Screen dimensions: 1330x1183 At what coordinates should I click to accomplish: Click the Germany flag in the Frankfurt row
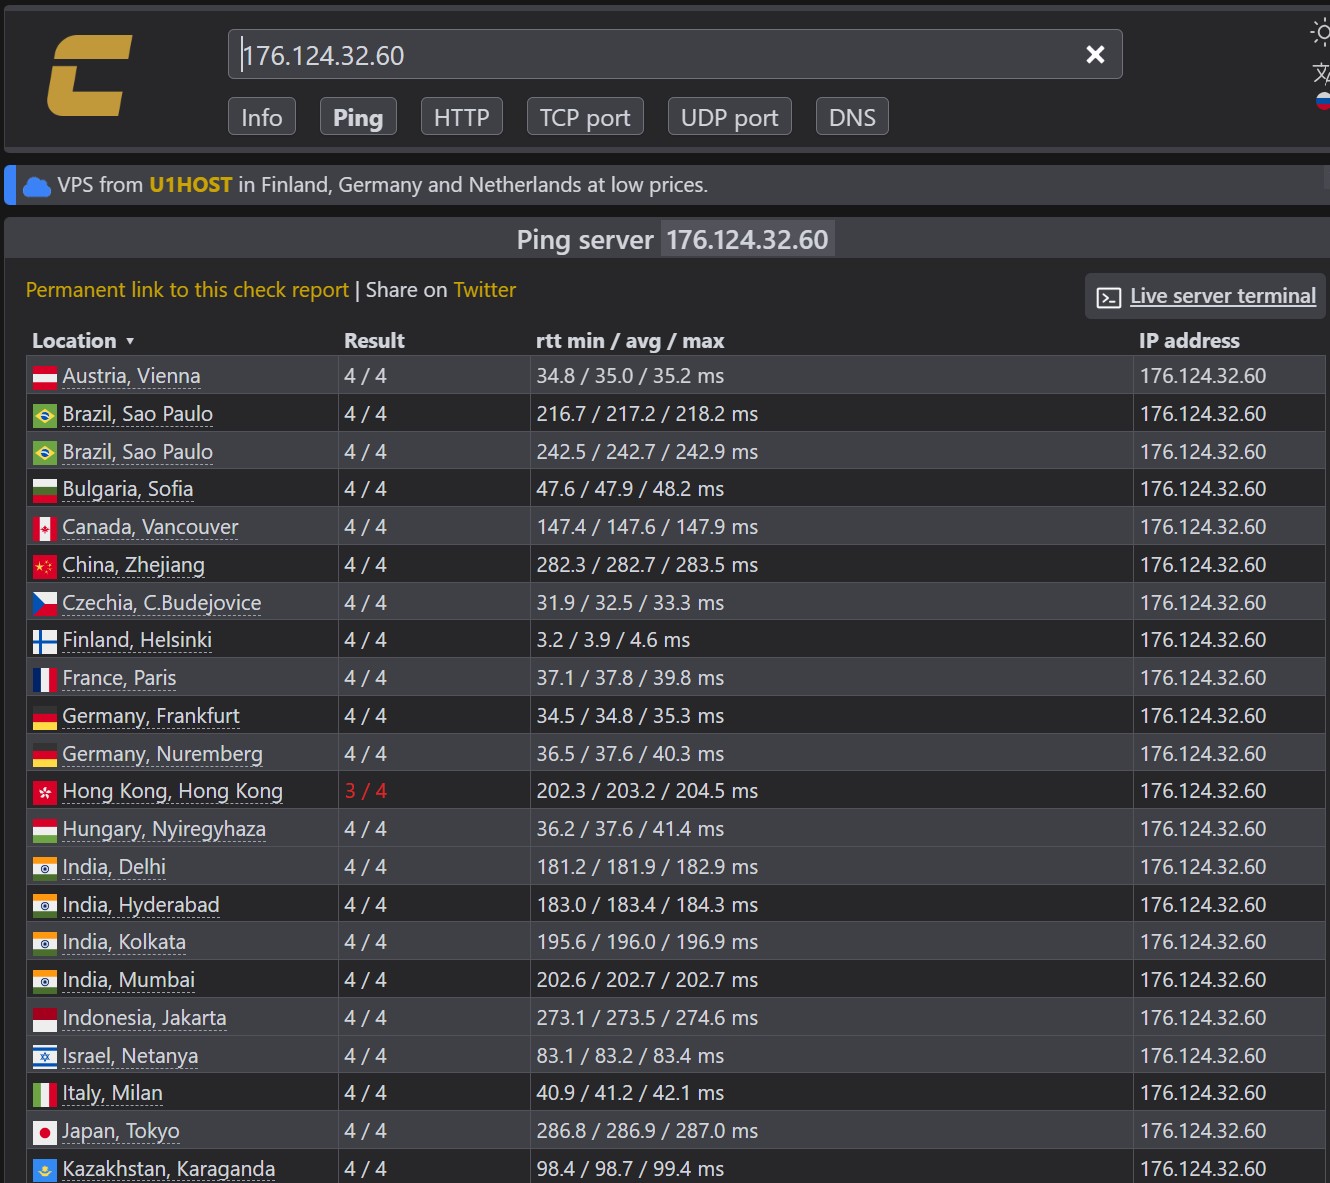pos(45,717)
